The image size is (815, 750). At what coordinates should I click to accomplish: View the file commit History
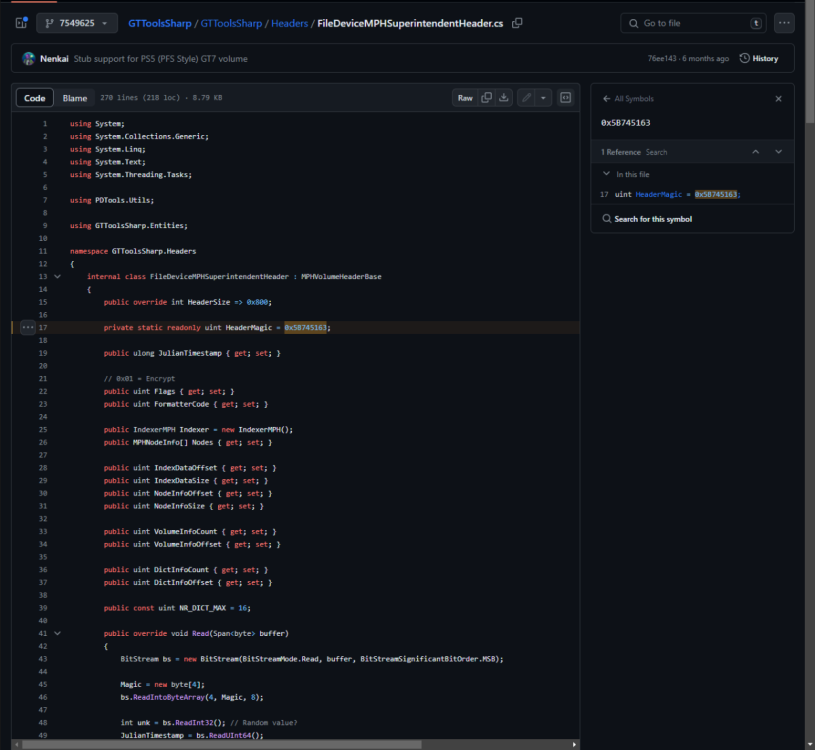pos(759,58)
